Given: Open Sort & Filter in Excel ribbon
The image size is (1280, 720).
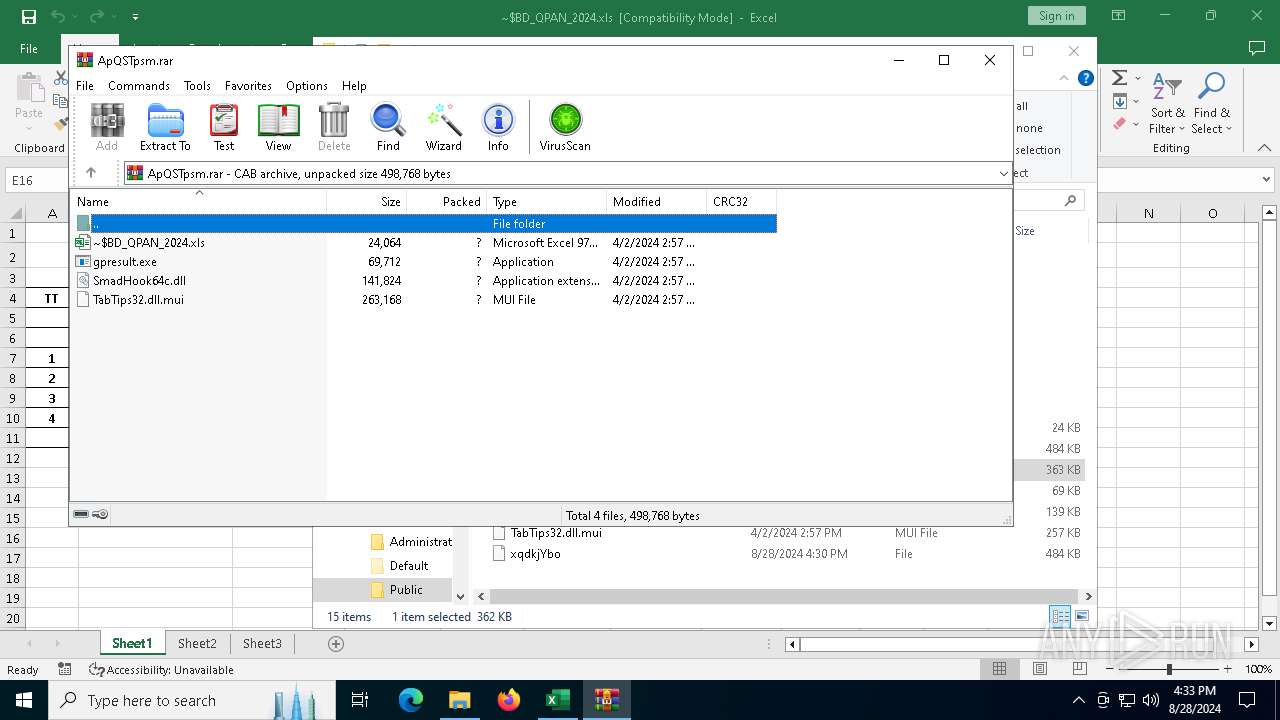Looking at the screenshot, I should [x=1167, y=104].
